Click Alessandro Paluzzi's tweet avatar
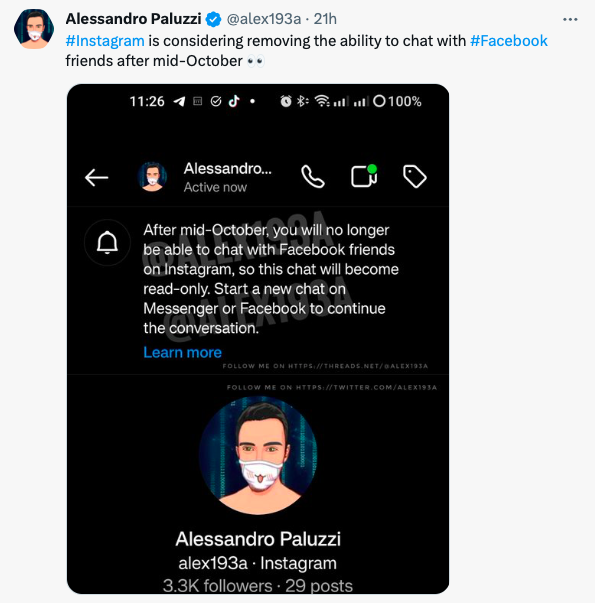The image size is (595, 603). (x=34, y=29)
